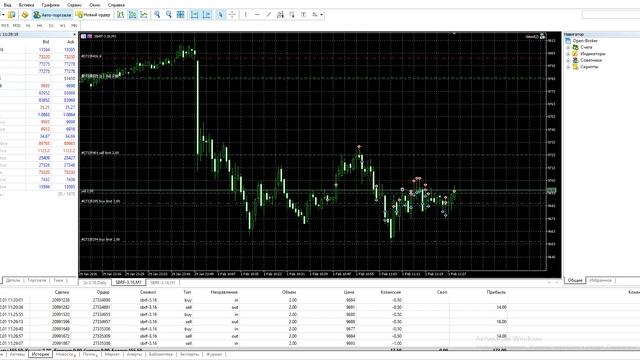Select the W1 timeframe

pos(62,25)
